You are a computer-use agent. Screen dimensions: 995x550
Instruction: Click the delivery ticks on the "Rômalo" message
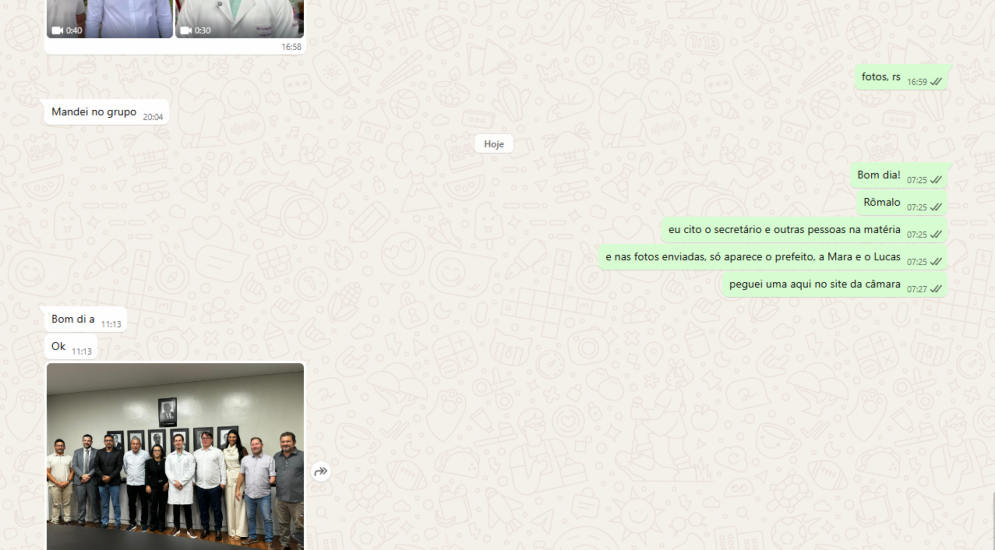[937, 207]
